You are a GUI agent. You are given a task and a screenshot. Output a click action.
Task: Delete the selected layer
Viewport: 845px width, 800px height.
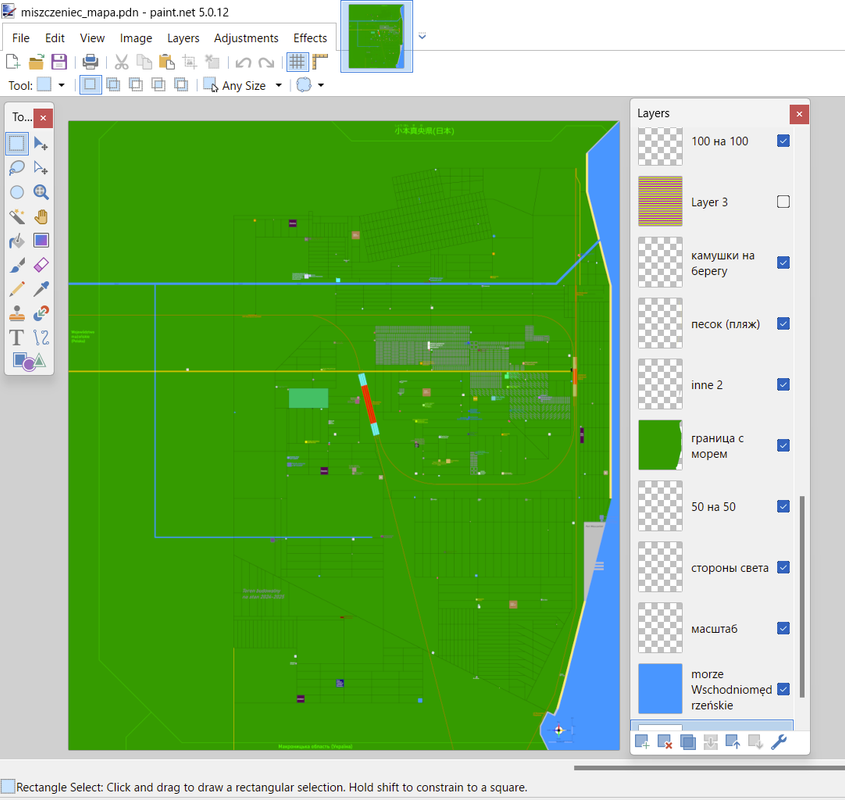(x=665, y=742)
